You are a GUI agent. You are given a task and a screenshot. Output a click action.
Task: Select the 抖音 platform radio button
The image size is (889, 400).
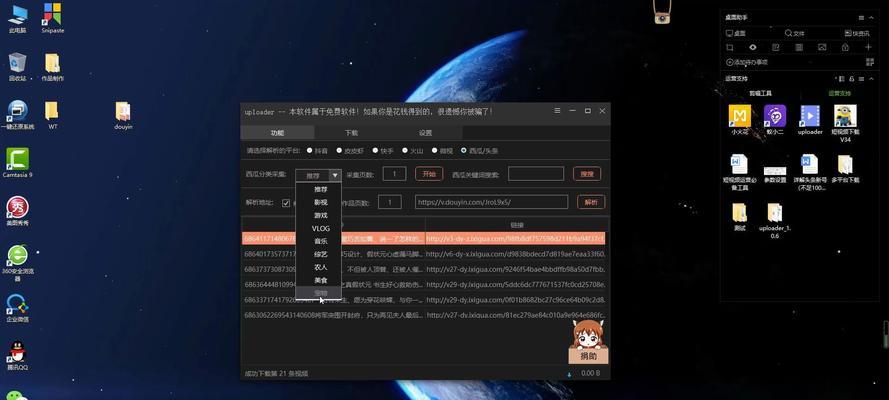point(310,151)
